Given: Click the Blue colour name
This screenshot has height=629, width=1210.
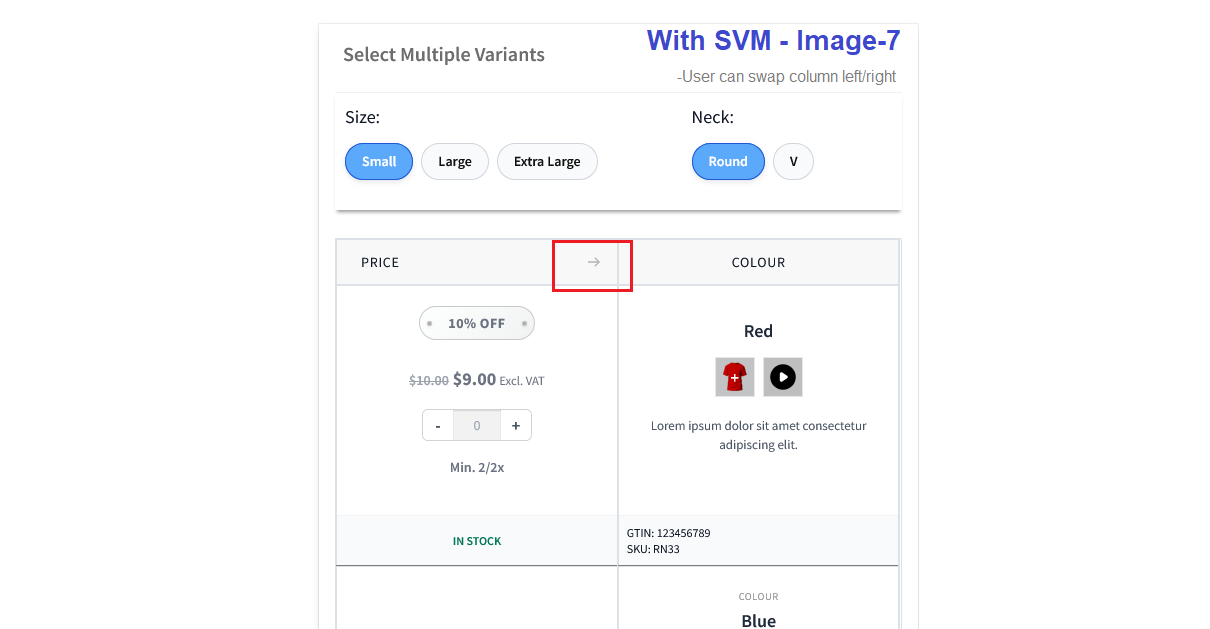Looking at the screenshot, I should pos(758,620).
